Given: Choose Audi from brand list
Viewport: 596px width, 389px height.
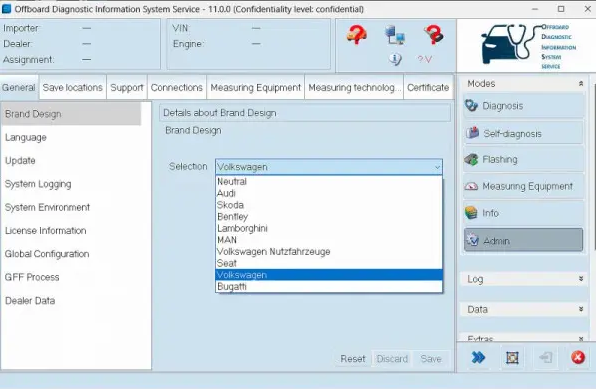Looking at the screenshot, I should pyautogui.click(x=329, y=193).
